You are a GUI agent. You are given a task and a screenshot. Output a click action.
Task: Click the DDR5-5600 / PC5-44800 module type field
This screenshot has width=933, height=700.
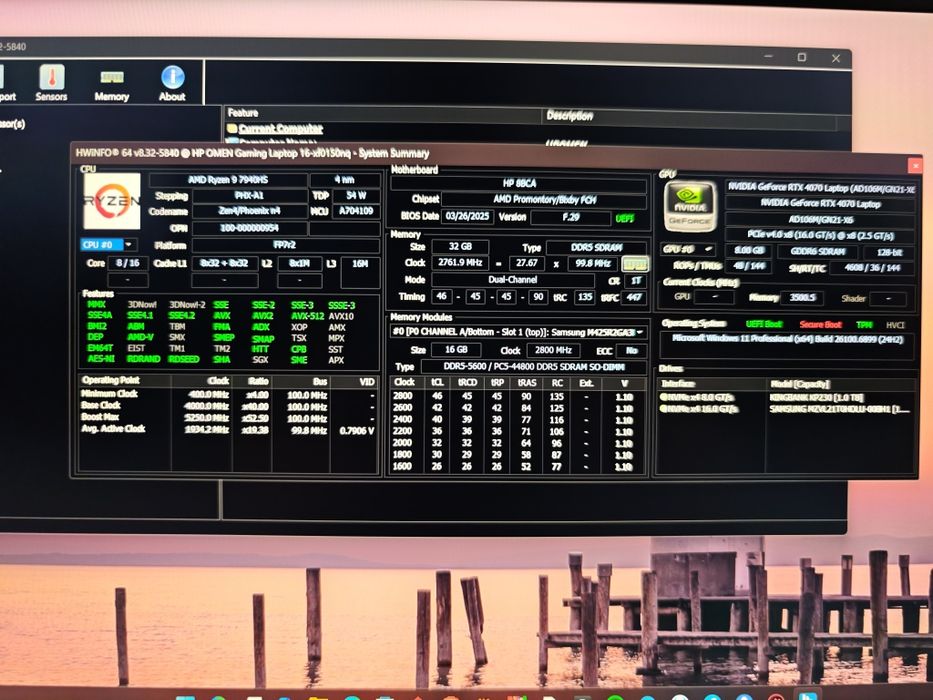[x=534, y=367]
